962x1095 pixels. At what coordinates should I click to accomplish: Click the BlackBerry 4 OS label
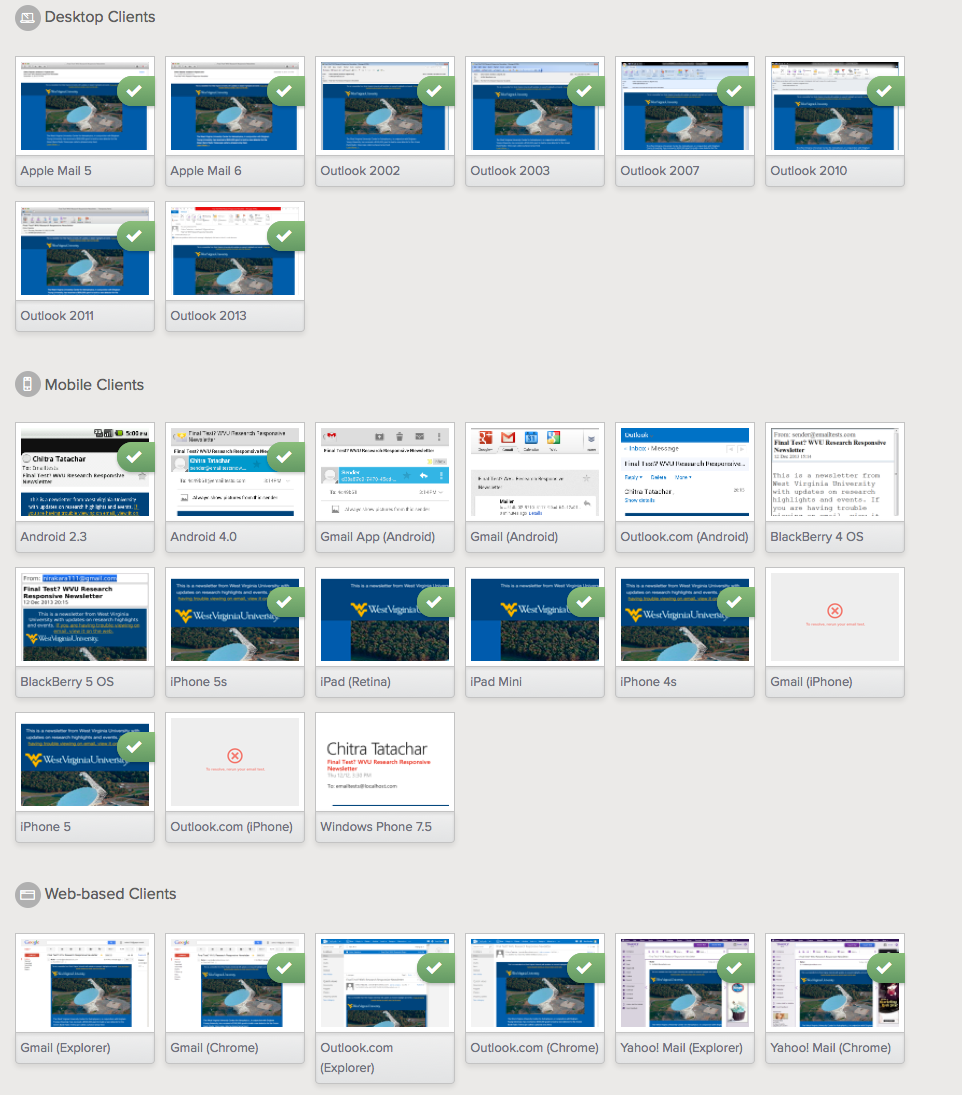817,536
